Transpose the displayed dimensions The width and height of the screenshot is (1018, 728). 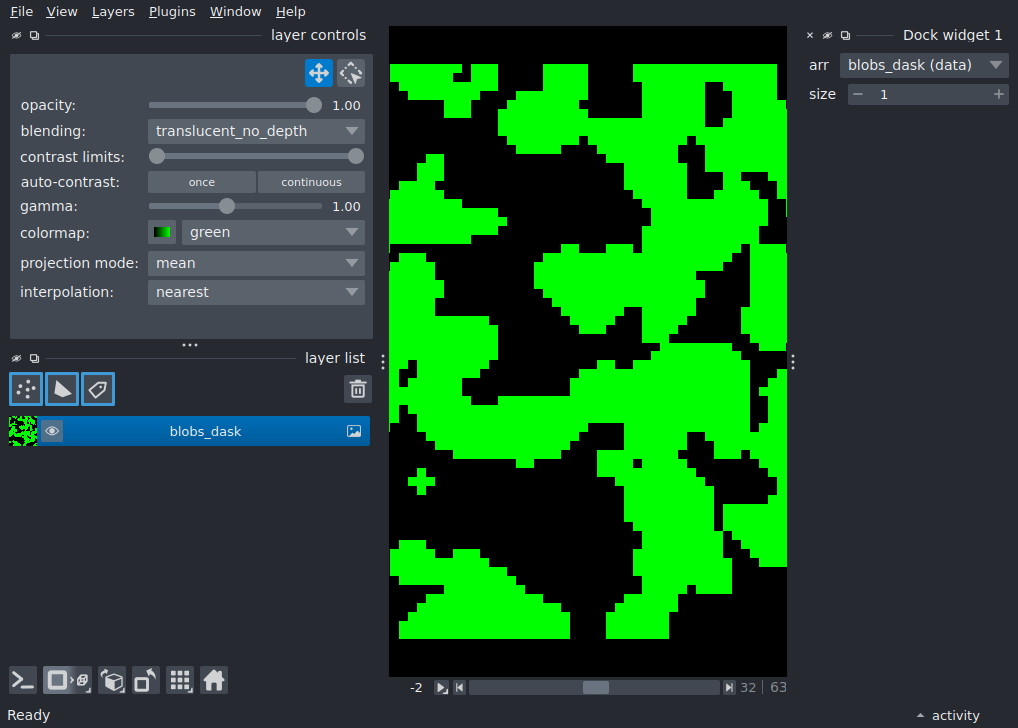[145, 681]
